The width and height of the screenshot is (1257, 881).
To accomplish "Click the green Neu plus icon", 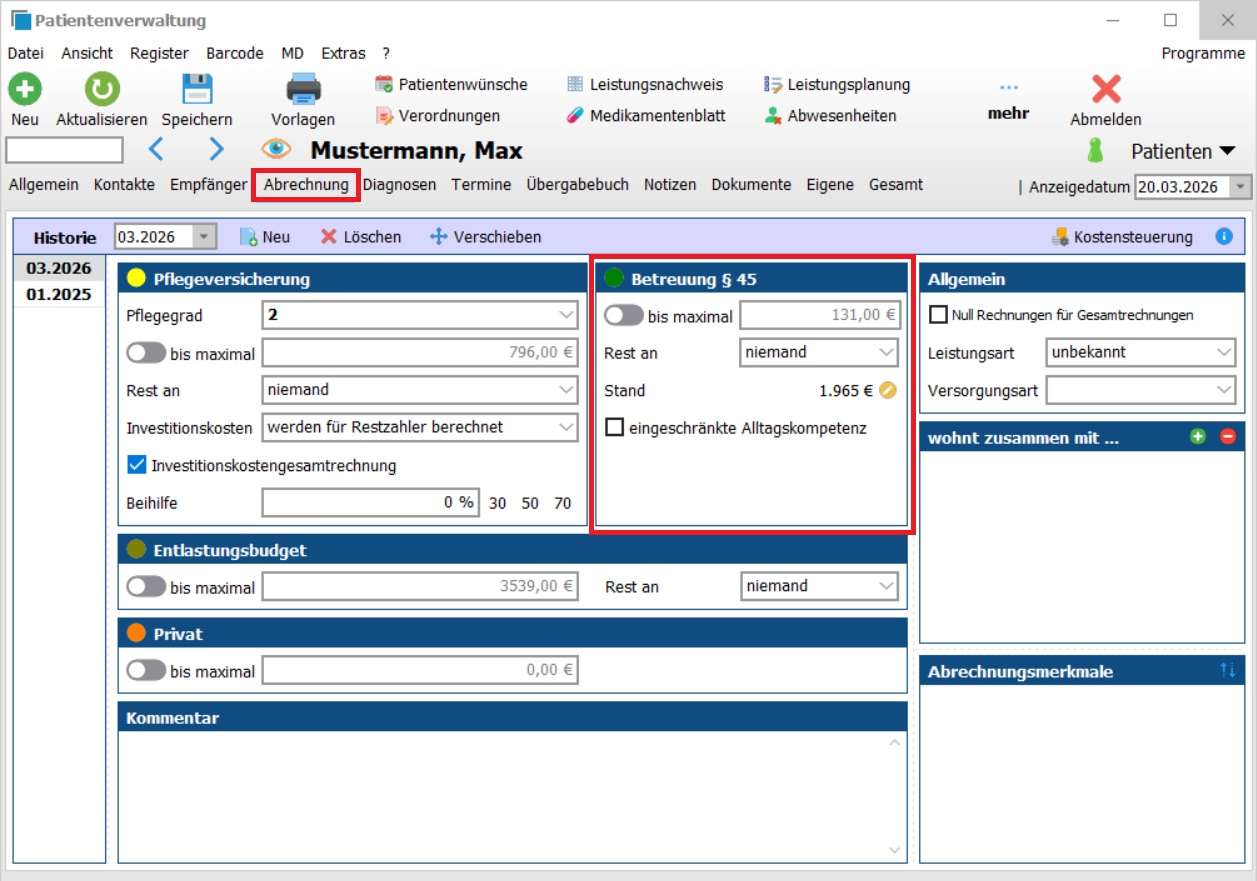I will (x=25, y=90).
